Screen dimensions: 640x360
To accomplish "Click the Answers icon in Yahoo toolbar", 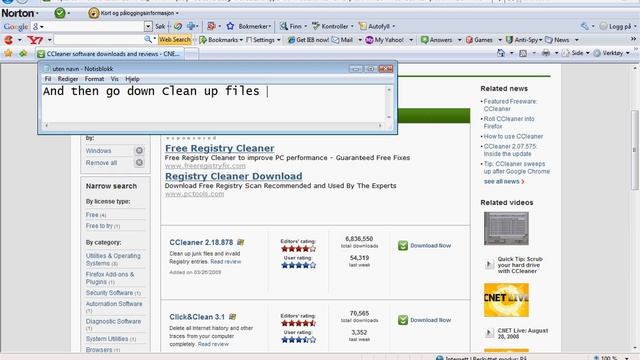I will pyautogui.click(x=424, y=40).
